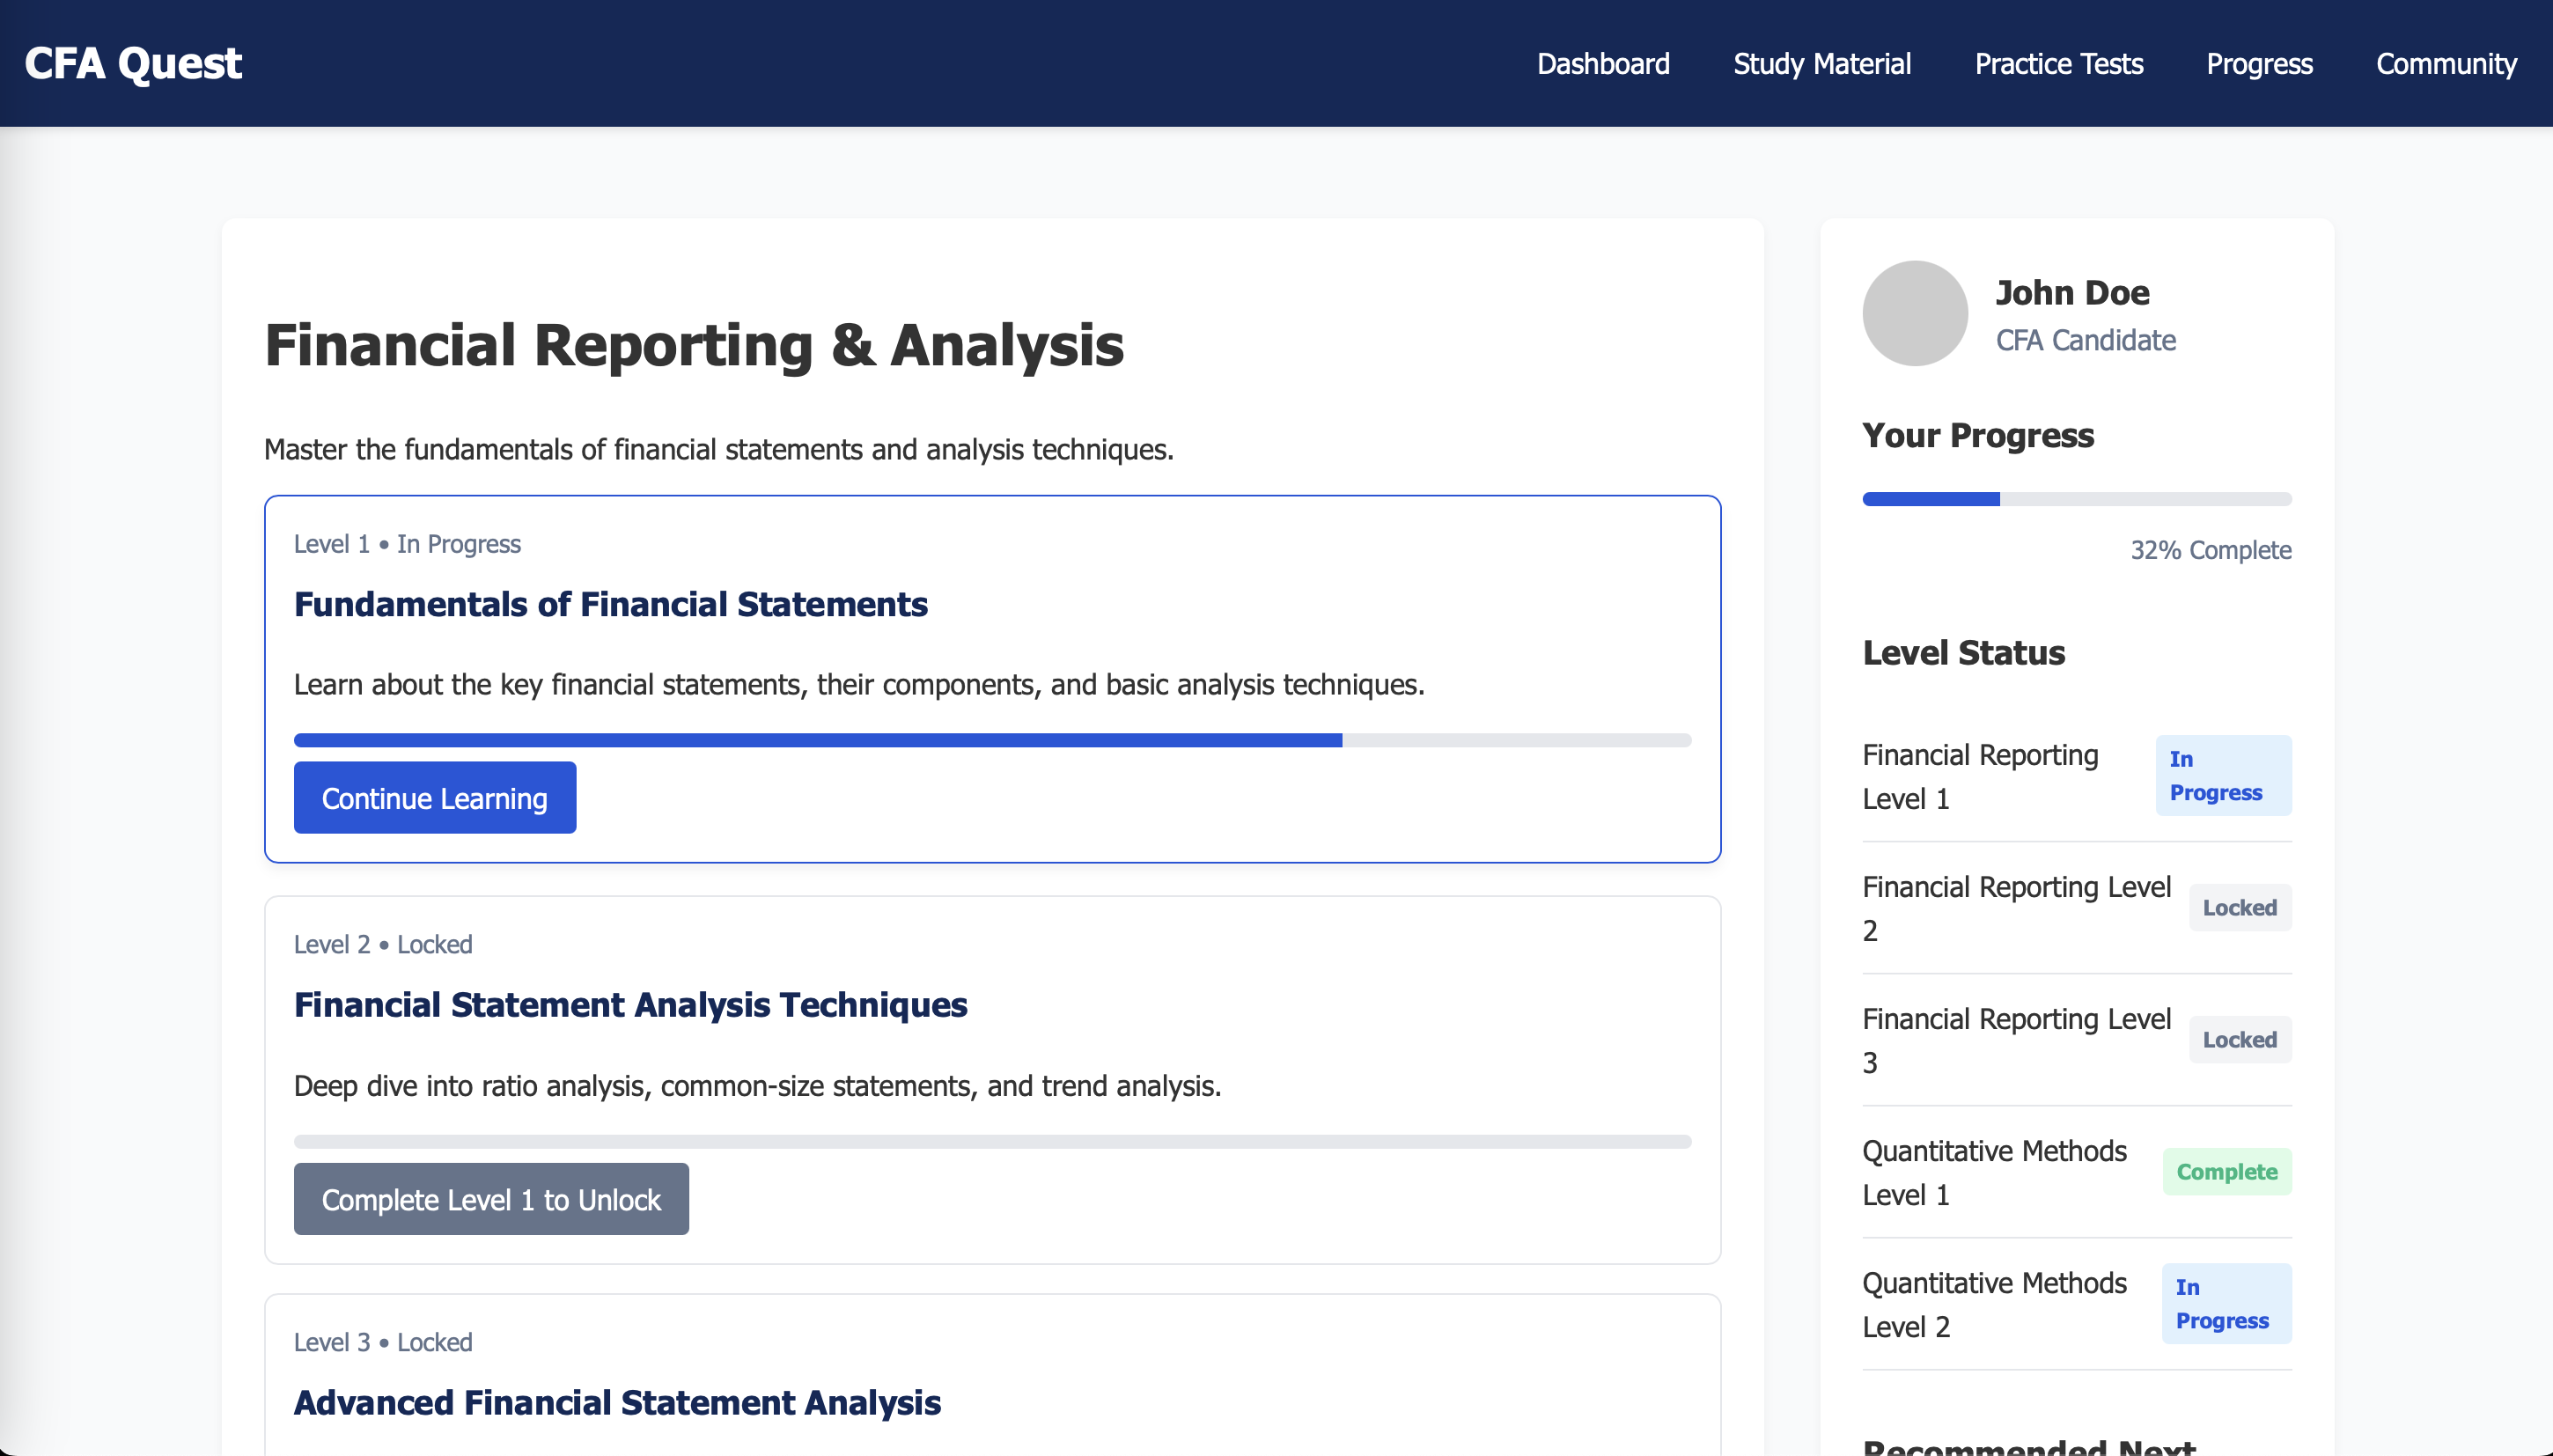The image size is (2553, 1456).
Task: Open Financial Statement Analysis Techniques title
Action: click(630, 1004)
